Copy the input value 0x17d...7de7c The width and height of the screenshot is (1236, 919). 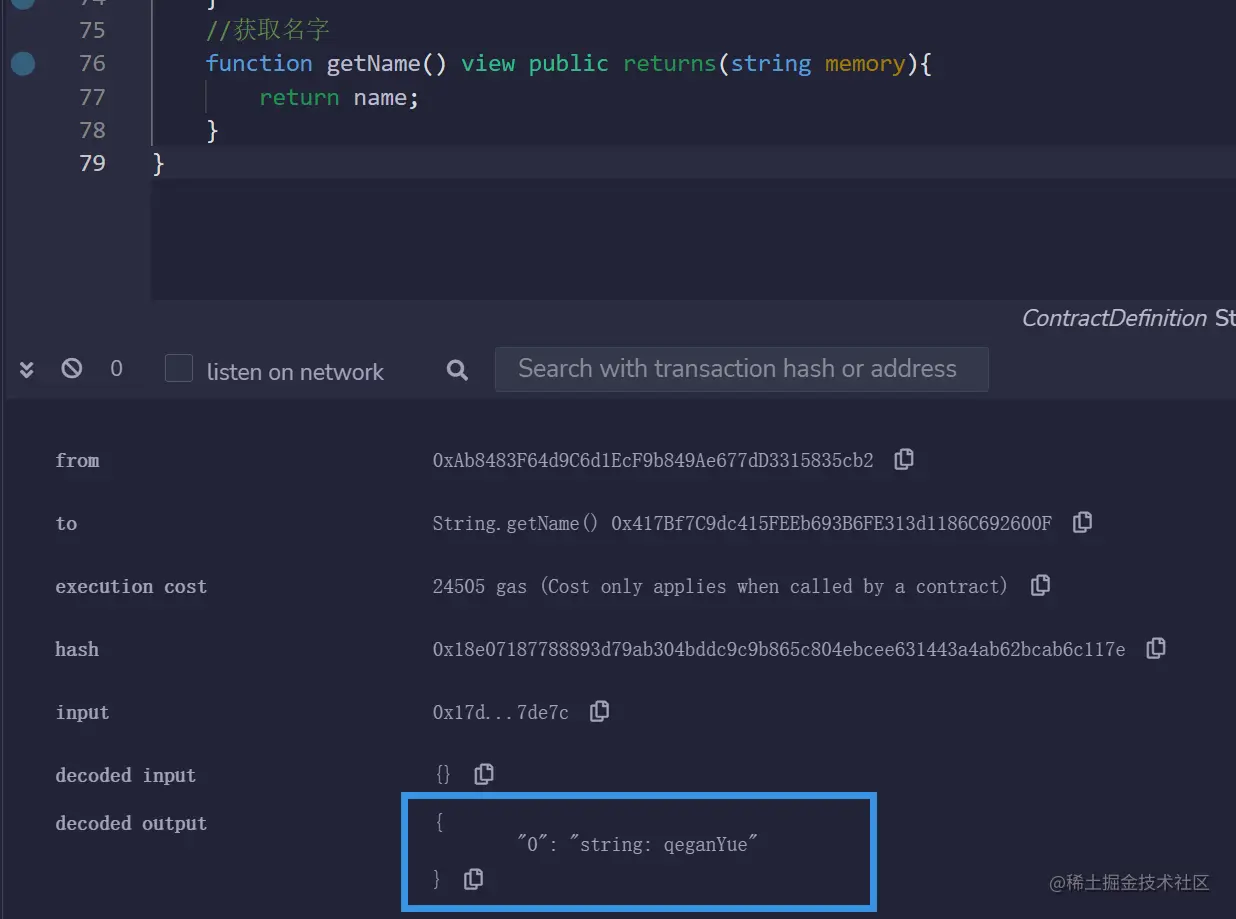pyautogui.click(x=599, y=711)
